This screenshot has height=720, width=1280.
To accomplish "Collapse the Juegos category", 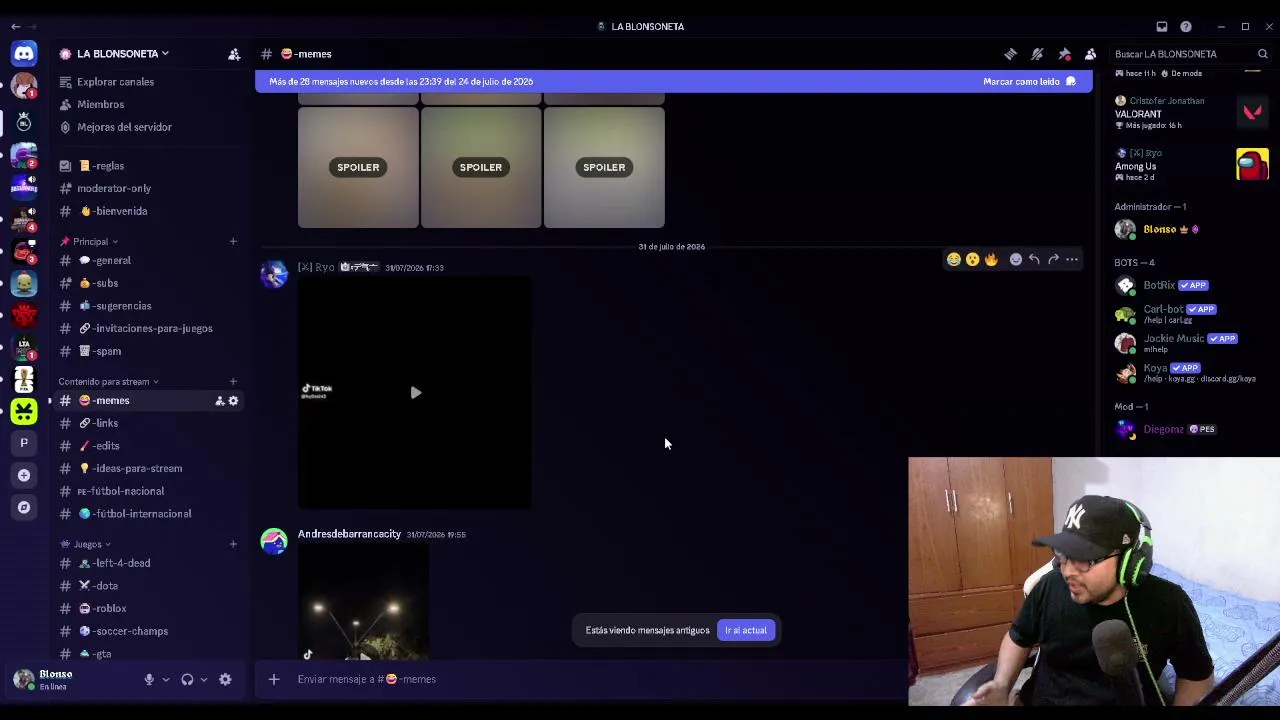I will 86,544.
